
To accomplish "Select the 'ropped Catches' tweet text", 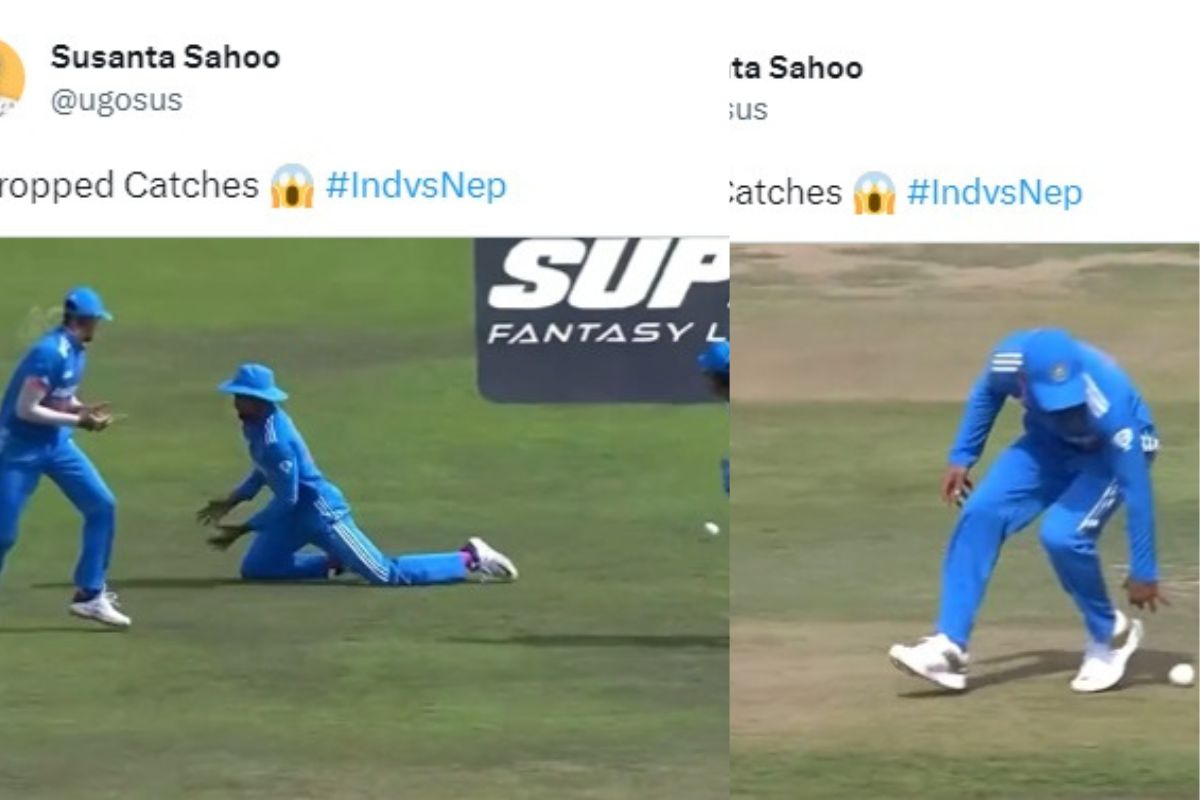I will 129,186.
